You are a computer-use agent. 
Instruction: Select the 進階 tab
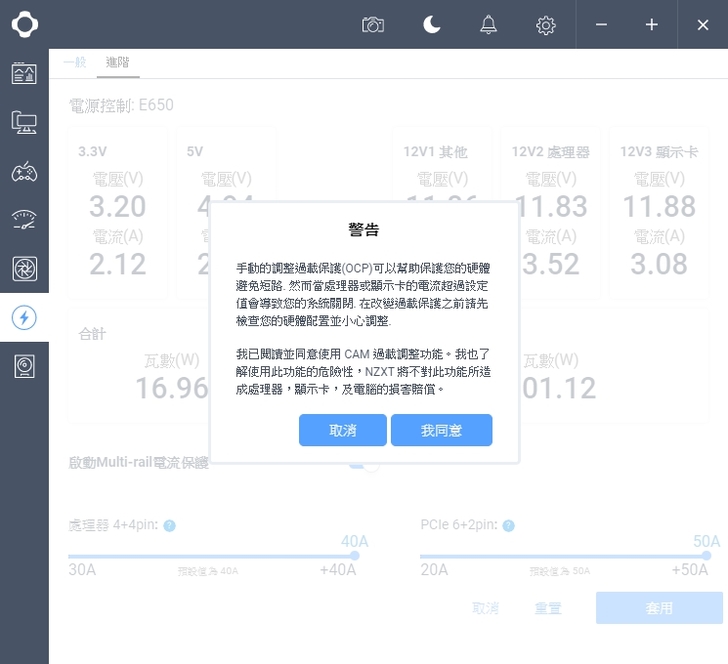pos(117,62)
